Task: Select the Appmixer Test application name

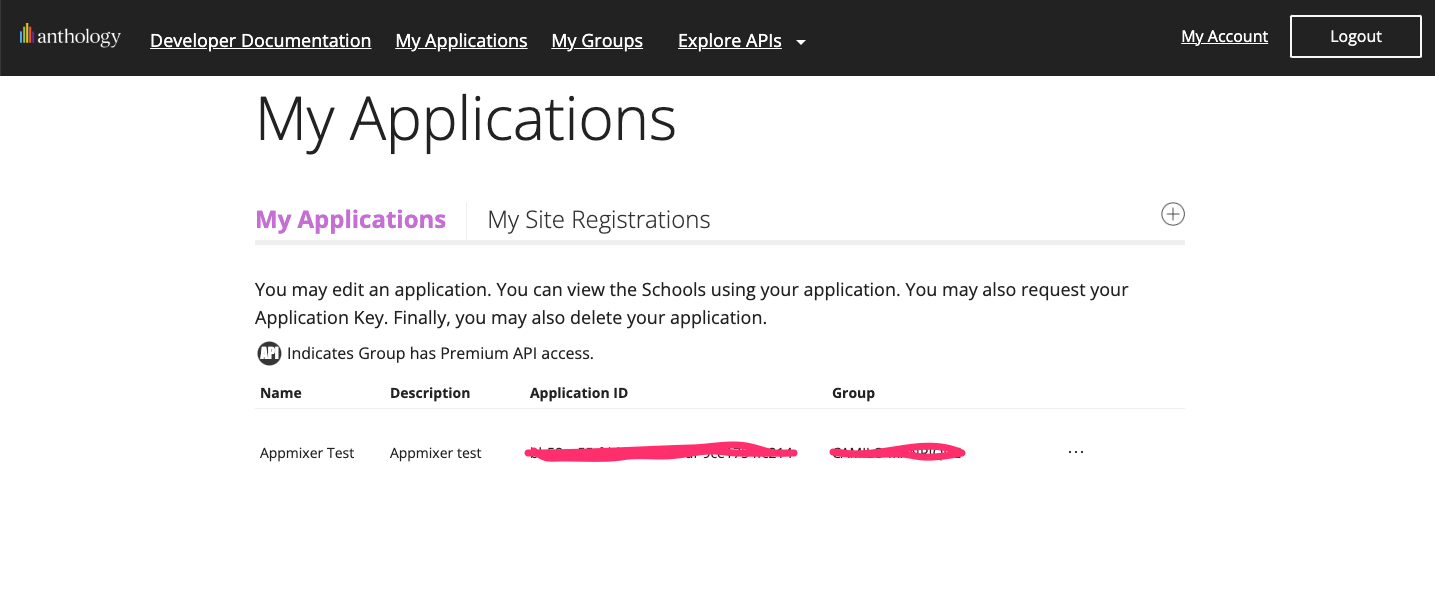Action: click(307, 453)
